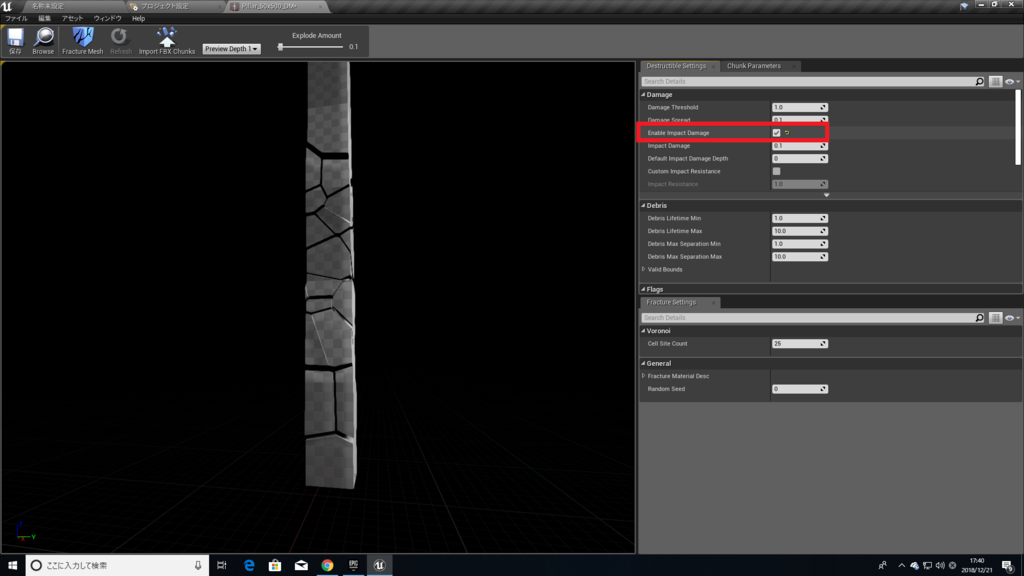Image resolution: width=1024 pixels, height=576 pixels.
Task: Check Custom Impact Resistance checkbox
Action: point(776,172)
